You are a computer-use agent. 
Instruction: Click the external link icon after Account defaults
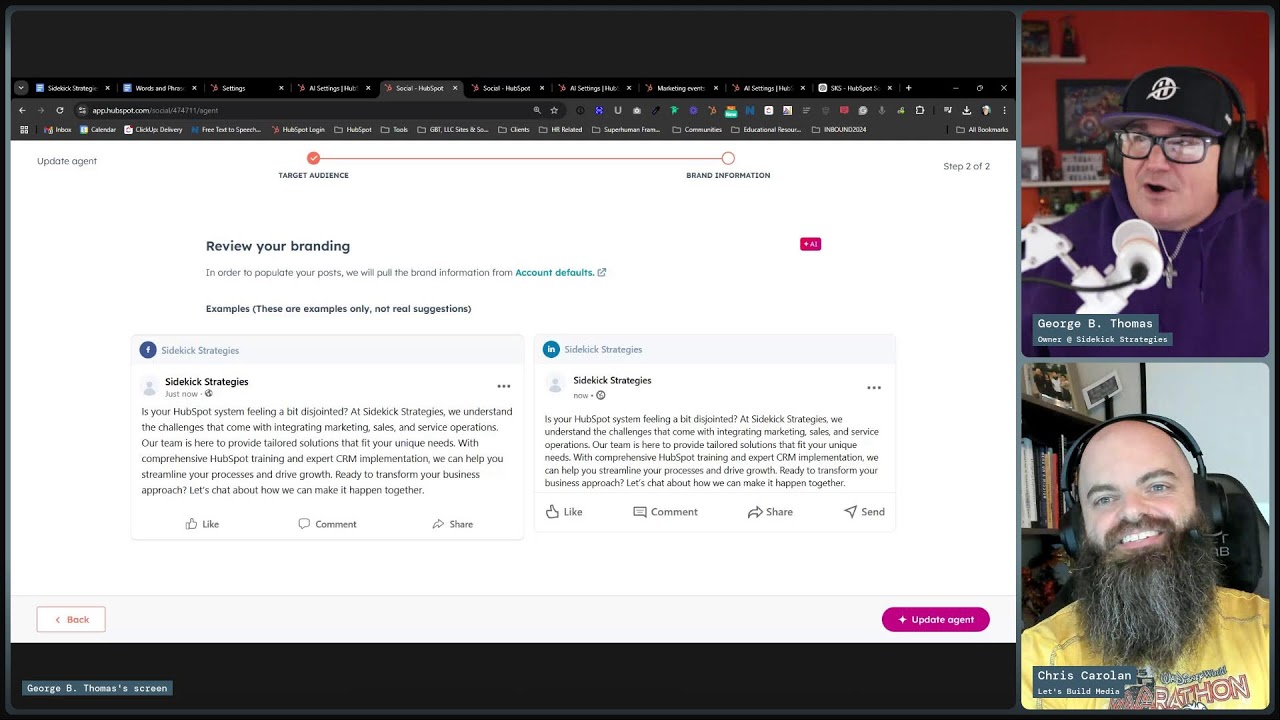tap(602, 273)
